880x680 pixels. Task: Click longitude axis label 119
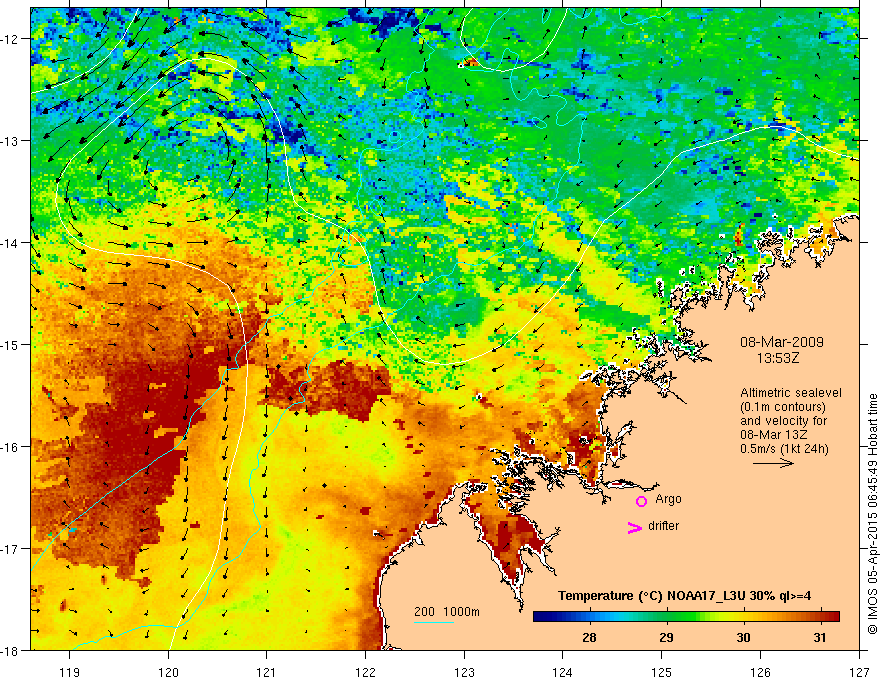(x=70, y=673)
